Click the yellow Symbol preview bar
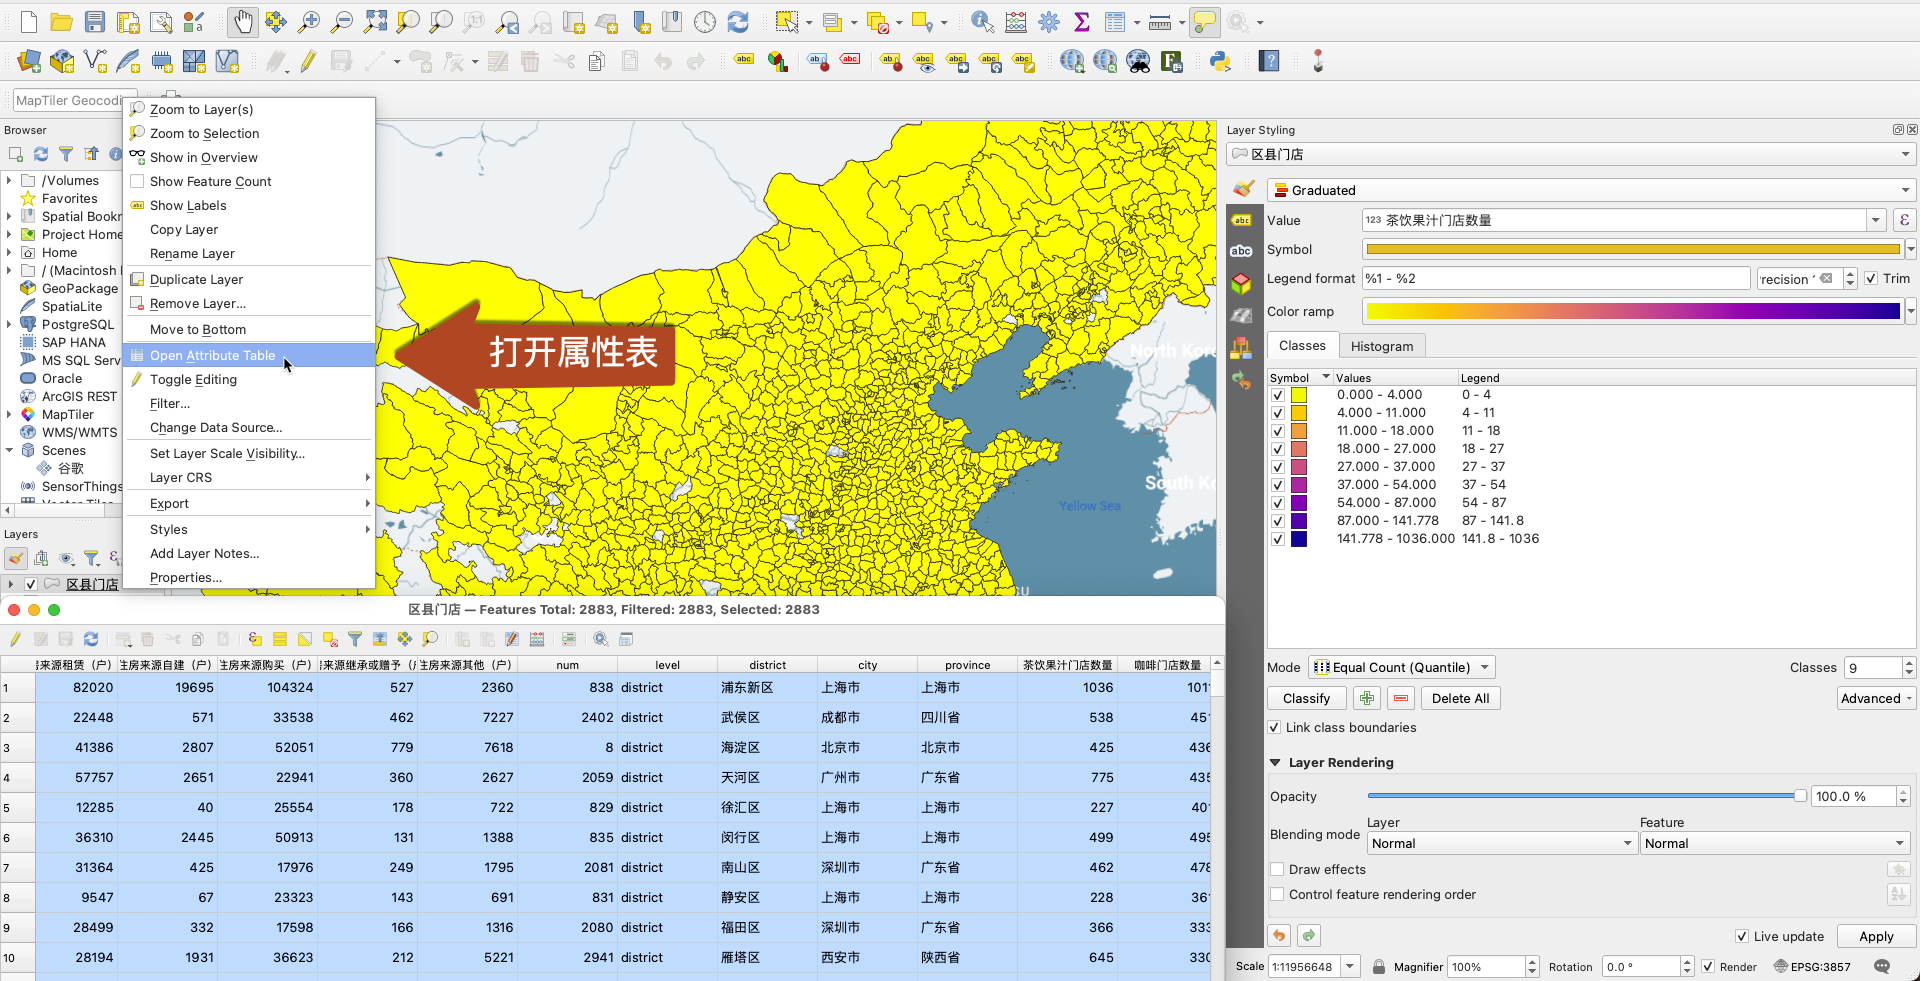This screenshot has width=1921, height=981. [x=1633, y=250]
